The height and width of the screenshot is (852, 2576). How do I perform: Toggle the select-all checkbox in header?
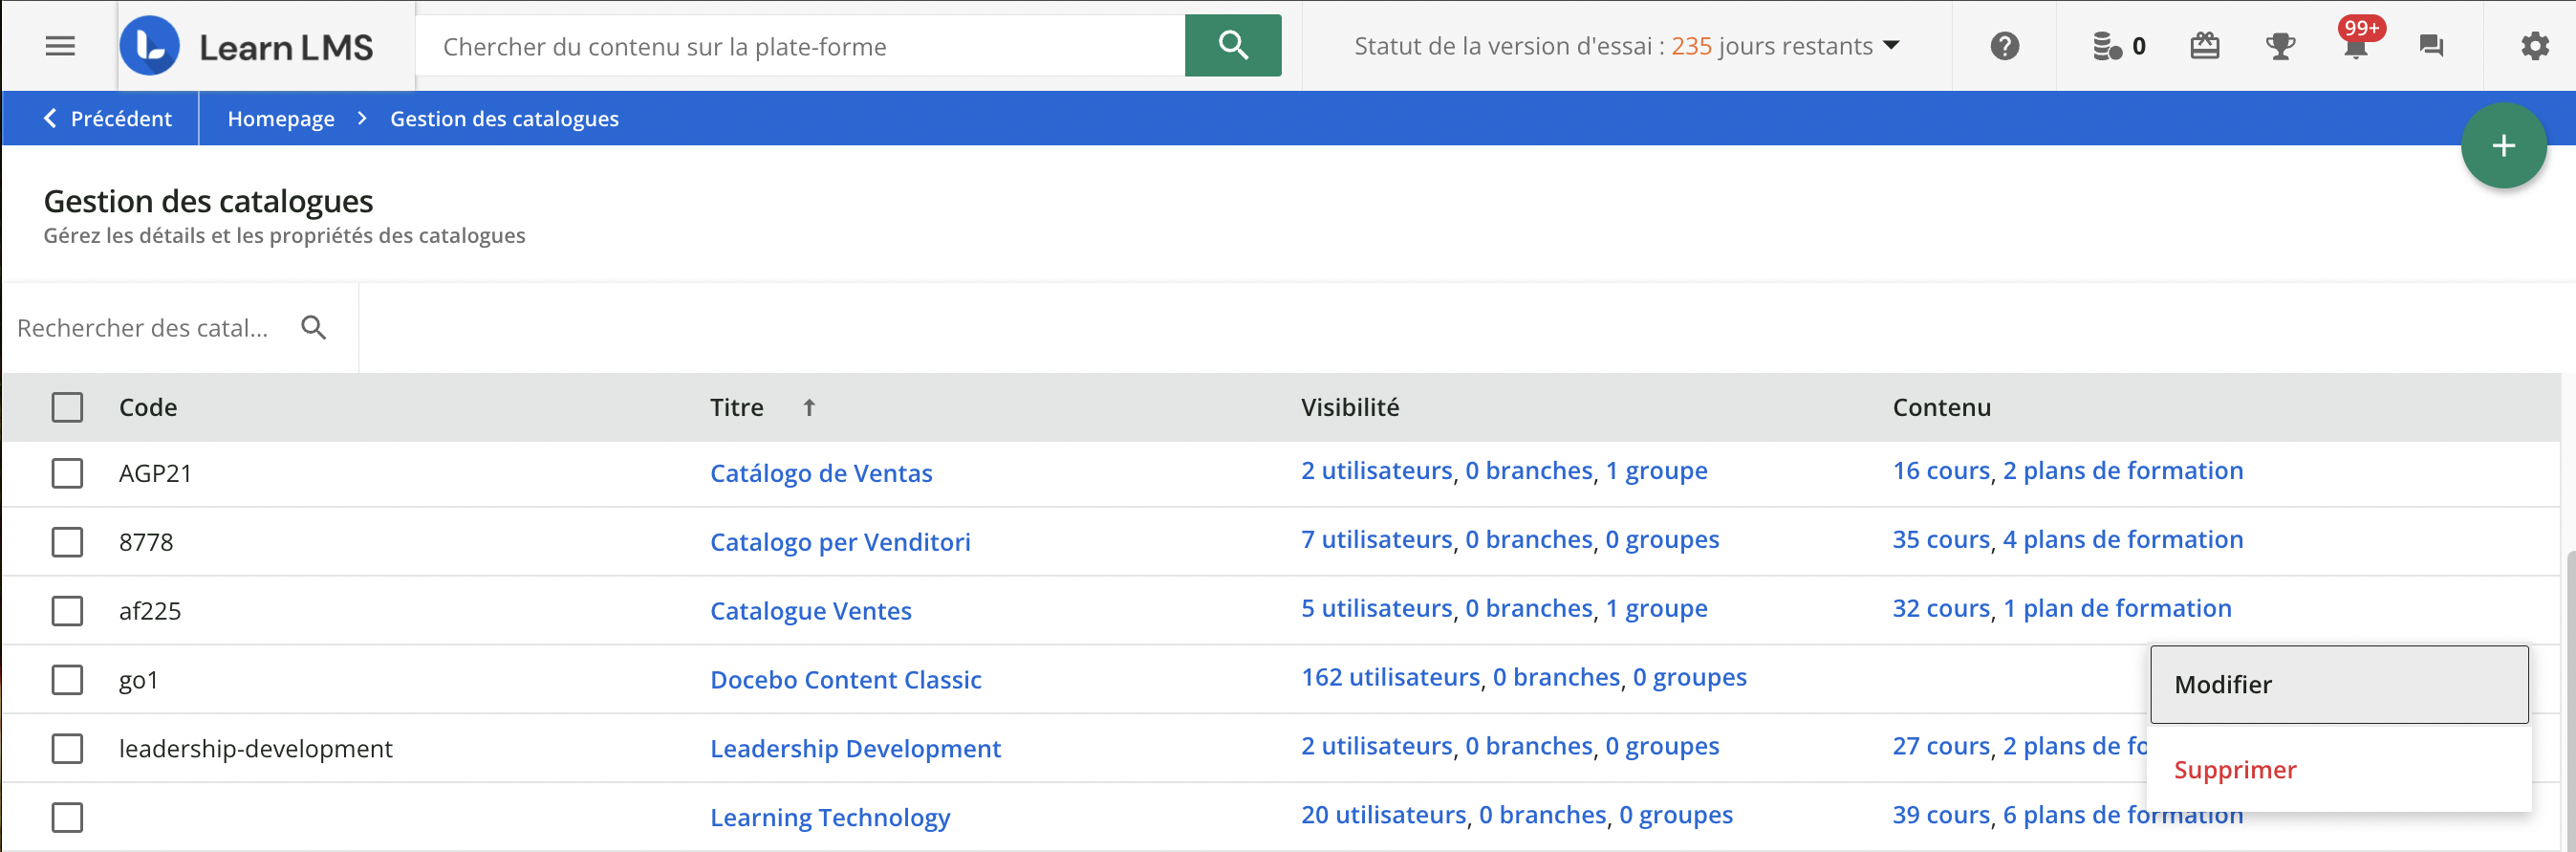pyautogui.click(x=67, y=407)
